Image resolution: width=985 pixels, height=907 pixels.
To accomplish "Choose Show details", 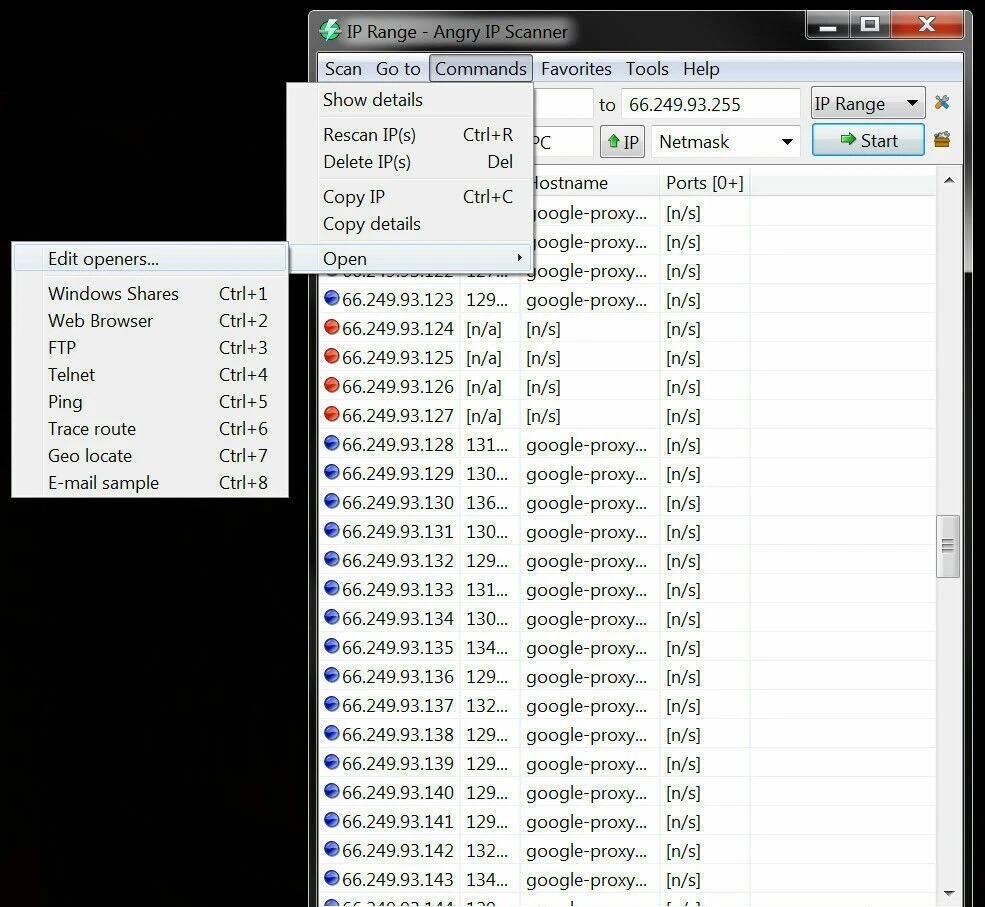I will point(410,100).
